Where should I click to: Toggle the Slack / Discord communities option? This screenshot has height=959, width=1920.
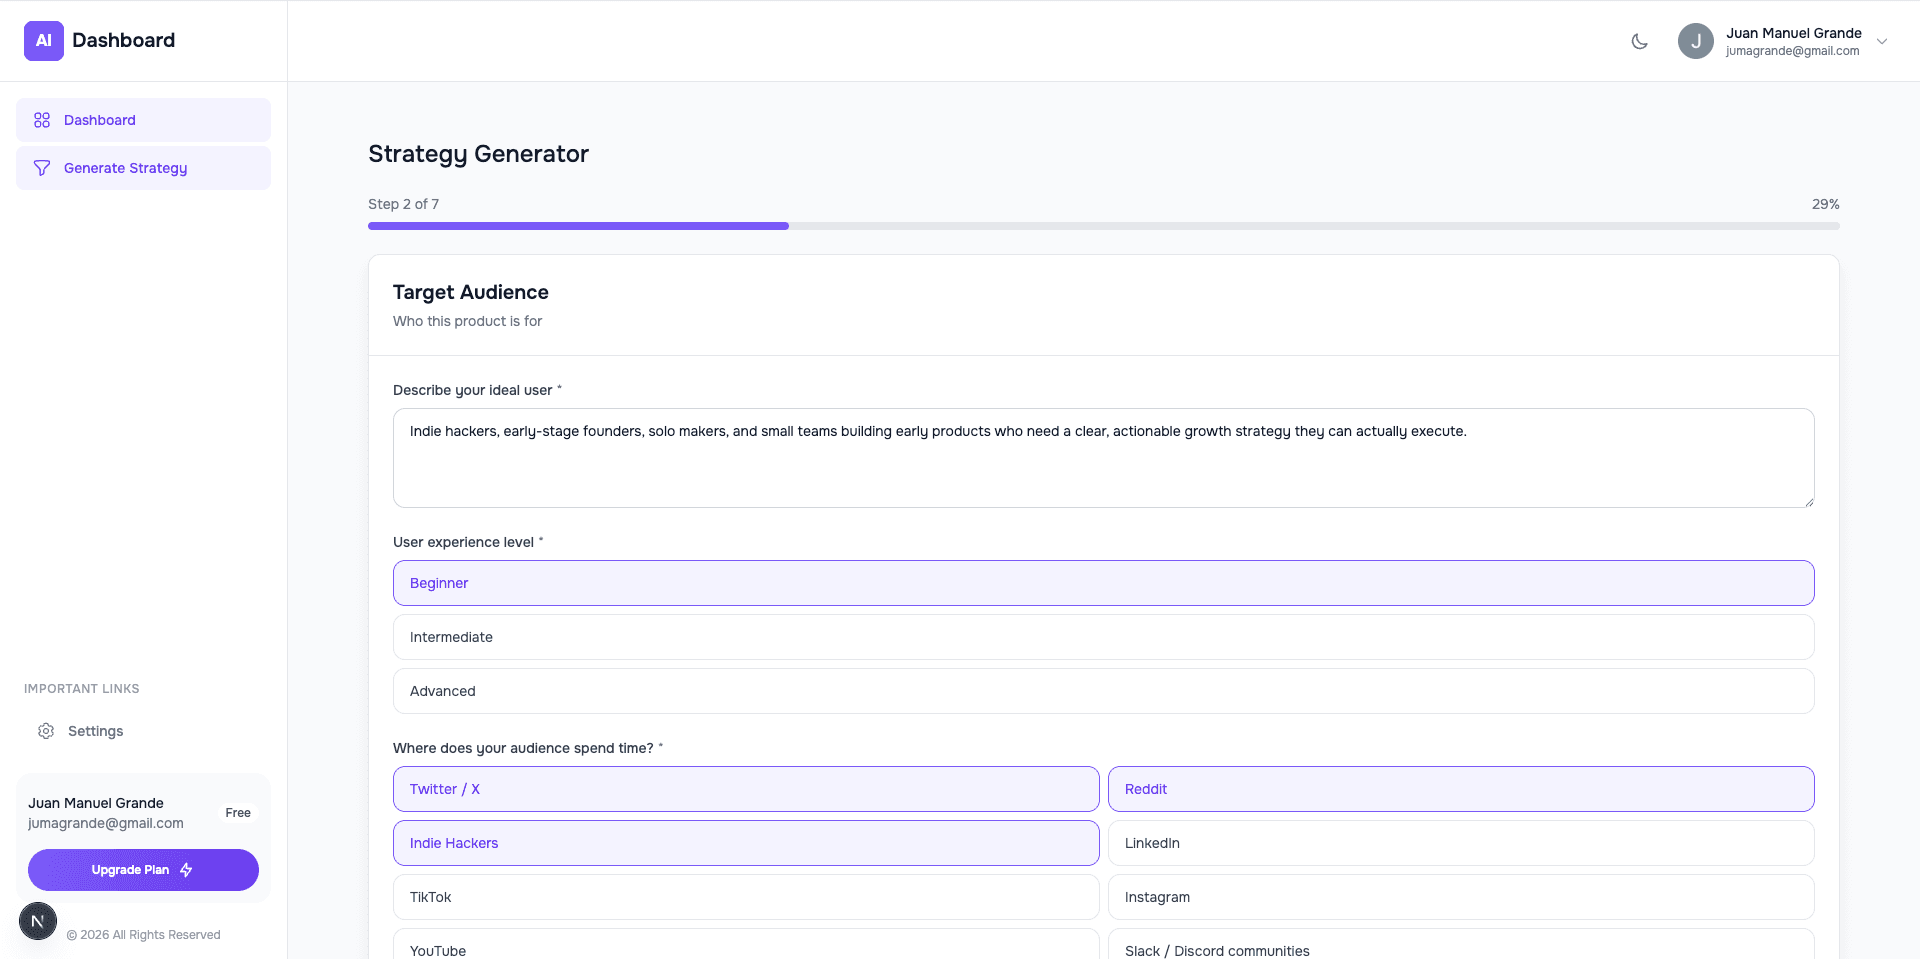pyautogui.click(x=1461, y=945)
